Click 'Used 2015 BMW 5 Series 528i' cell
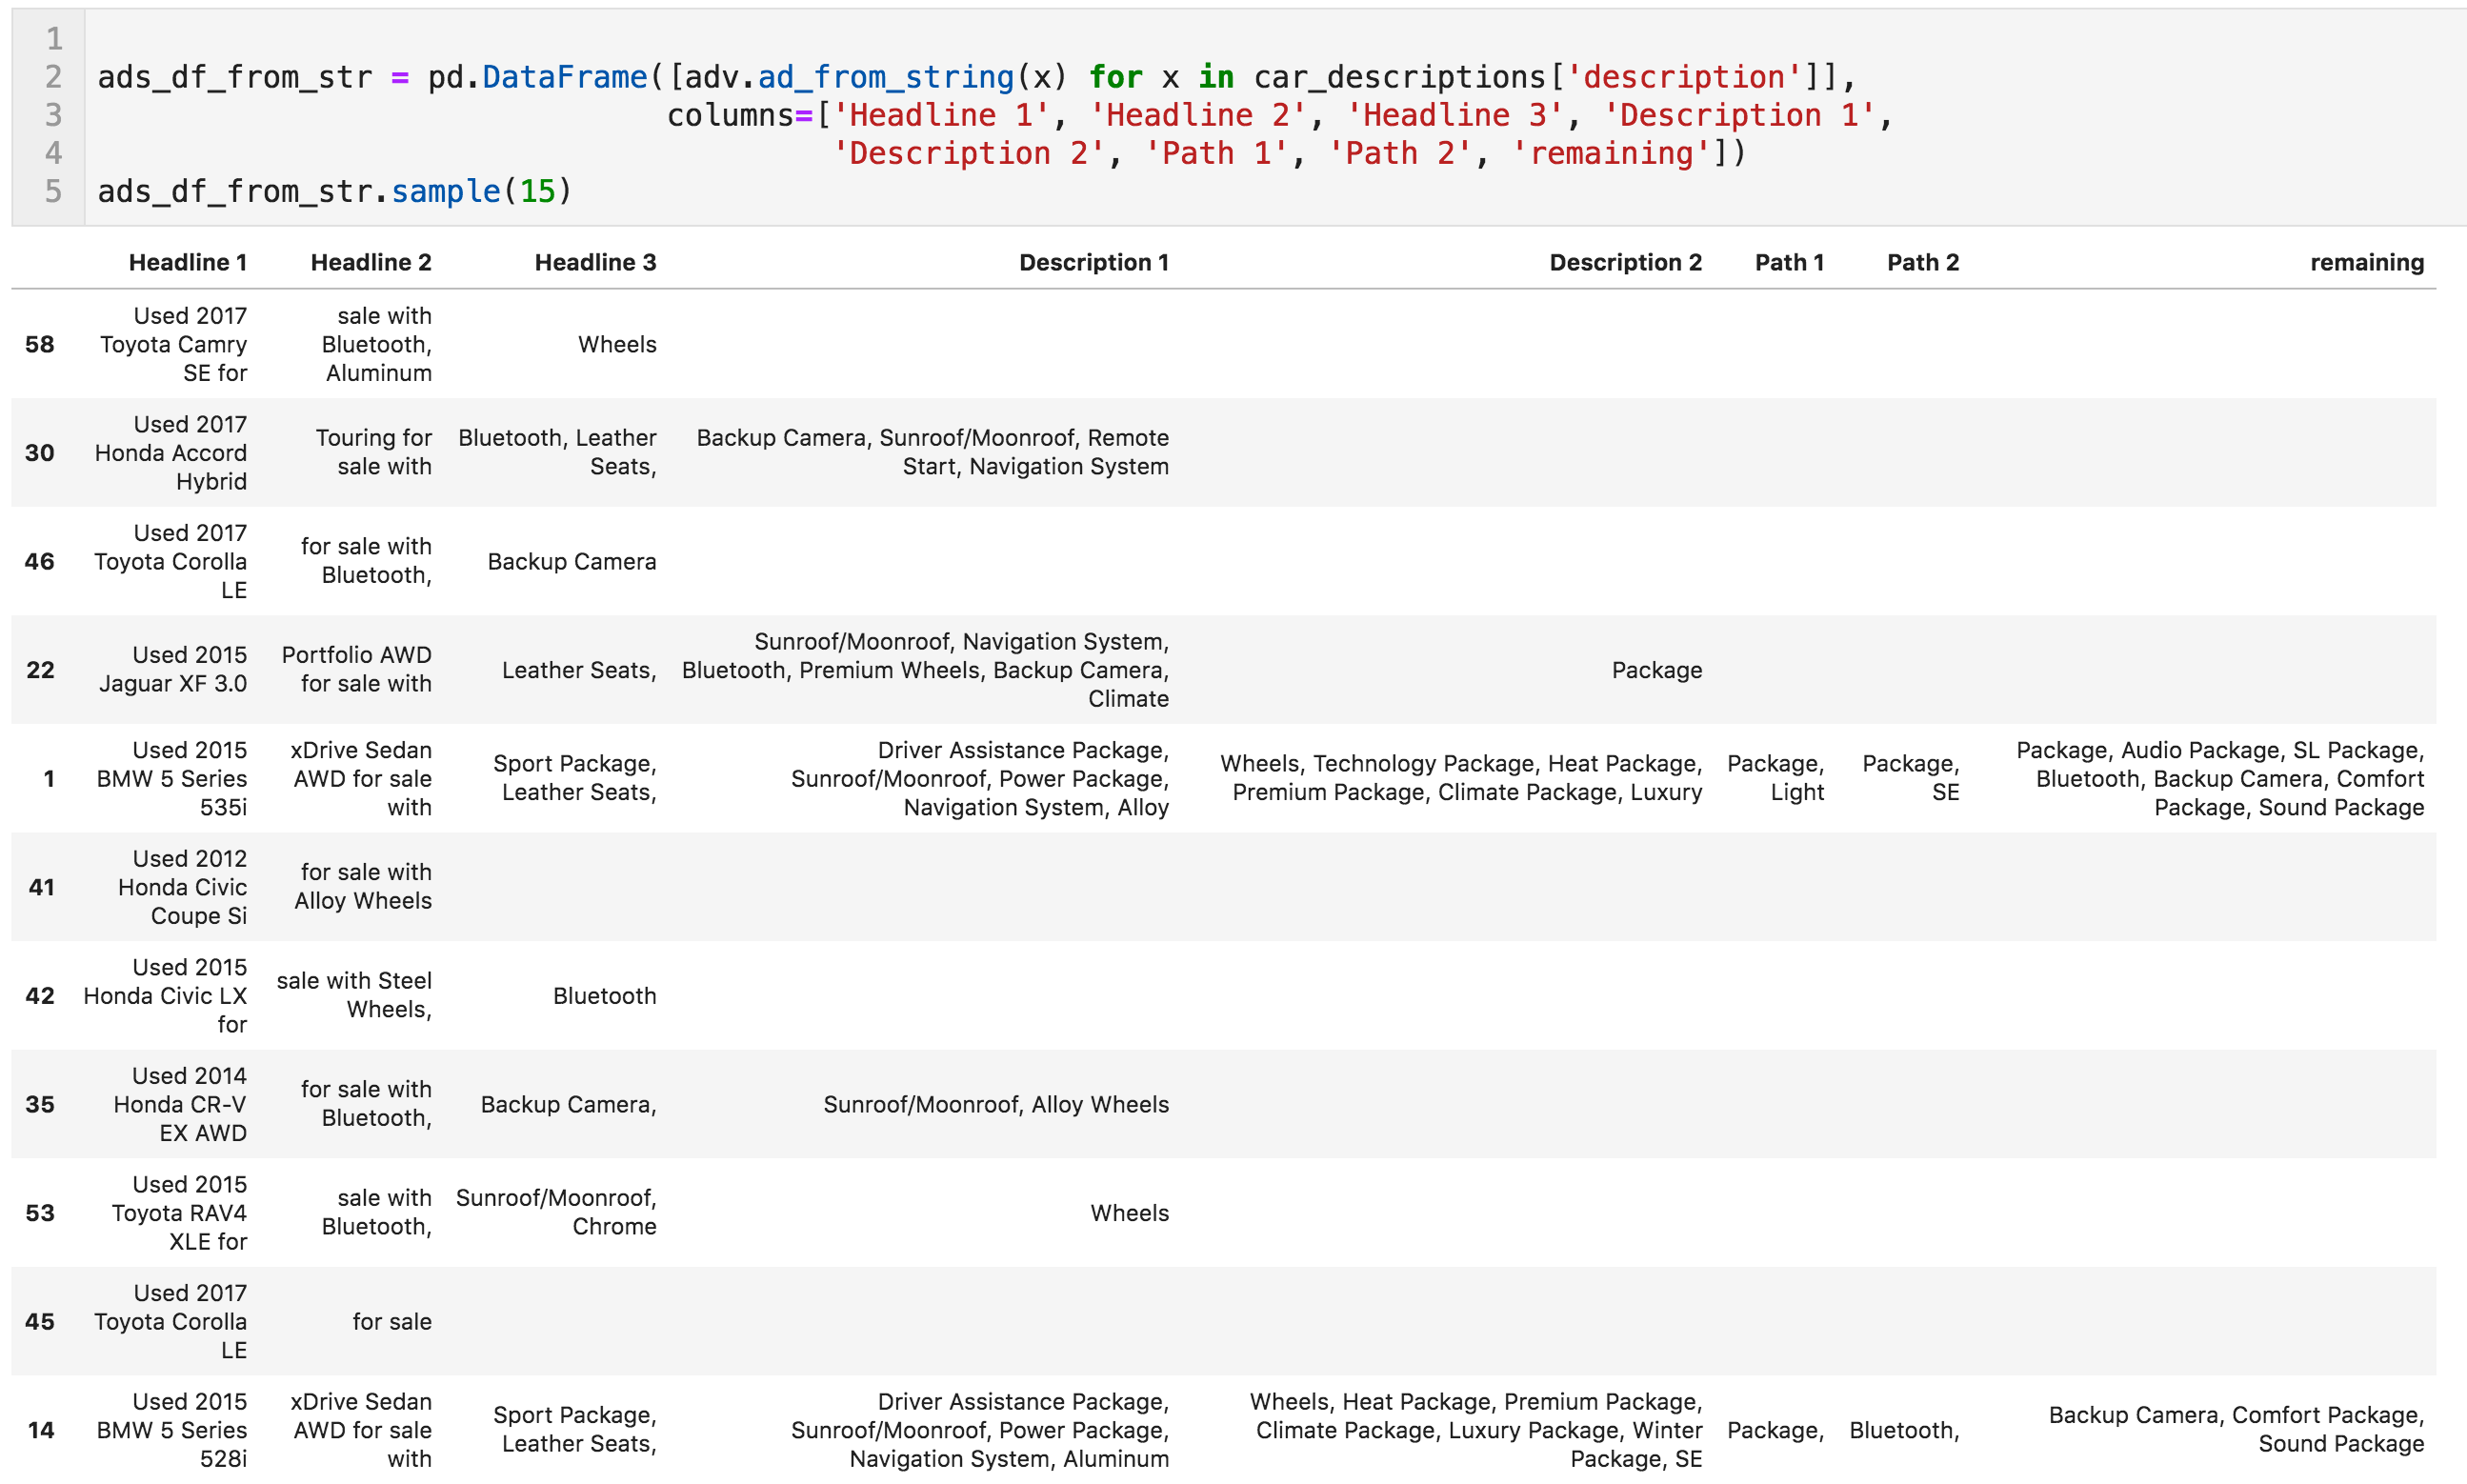The image size is (2467, 1484). coord(171,1430)
